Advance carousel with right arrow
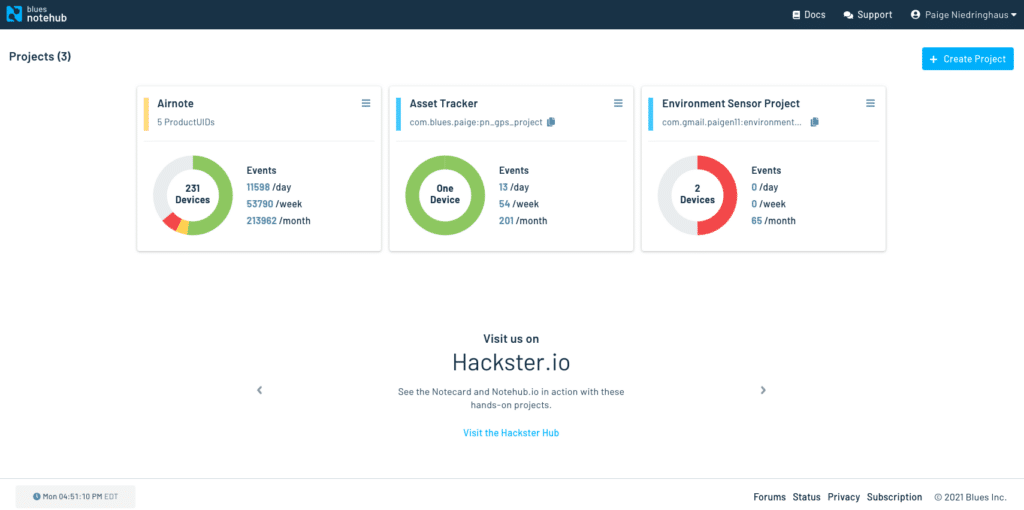This screenshot has height=510, width=1024. (763, 390)
